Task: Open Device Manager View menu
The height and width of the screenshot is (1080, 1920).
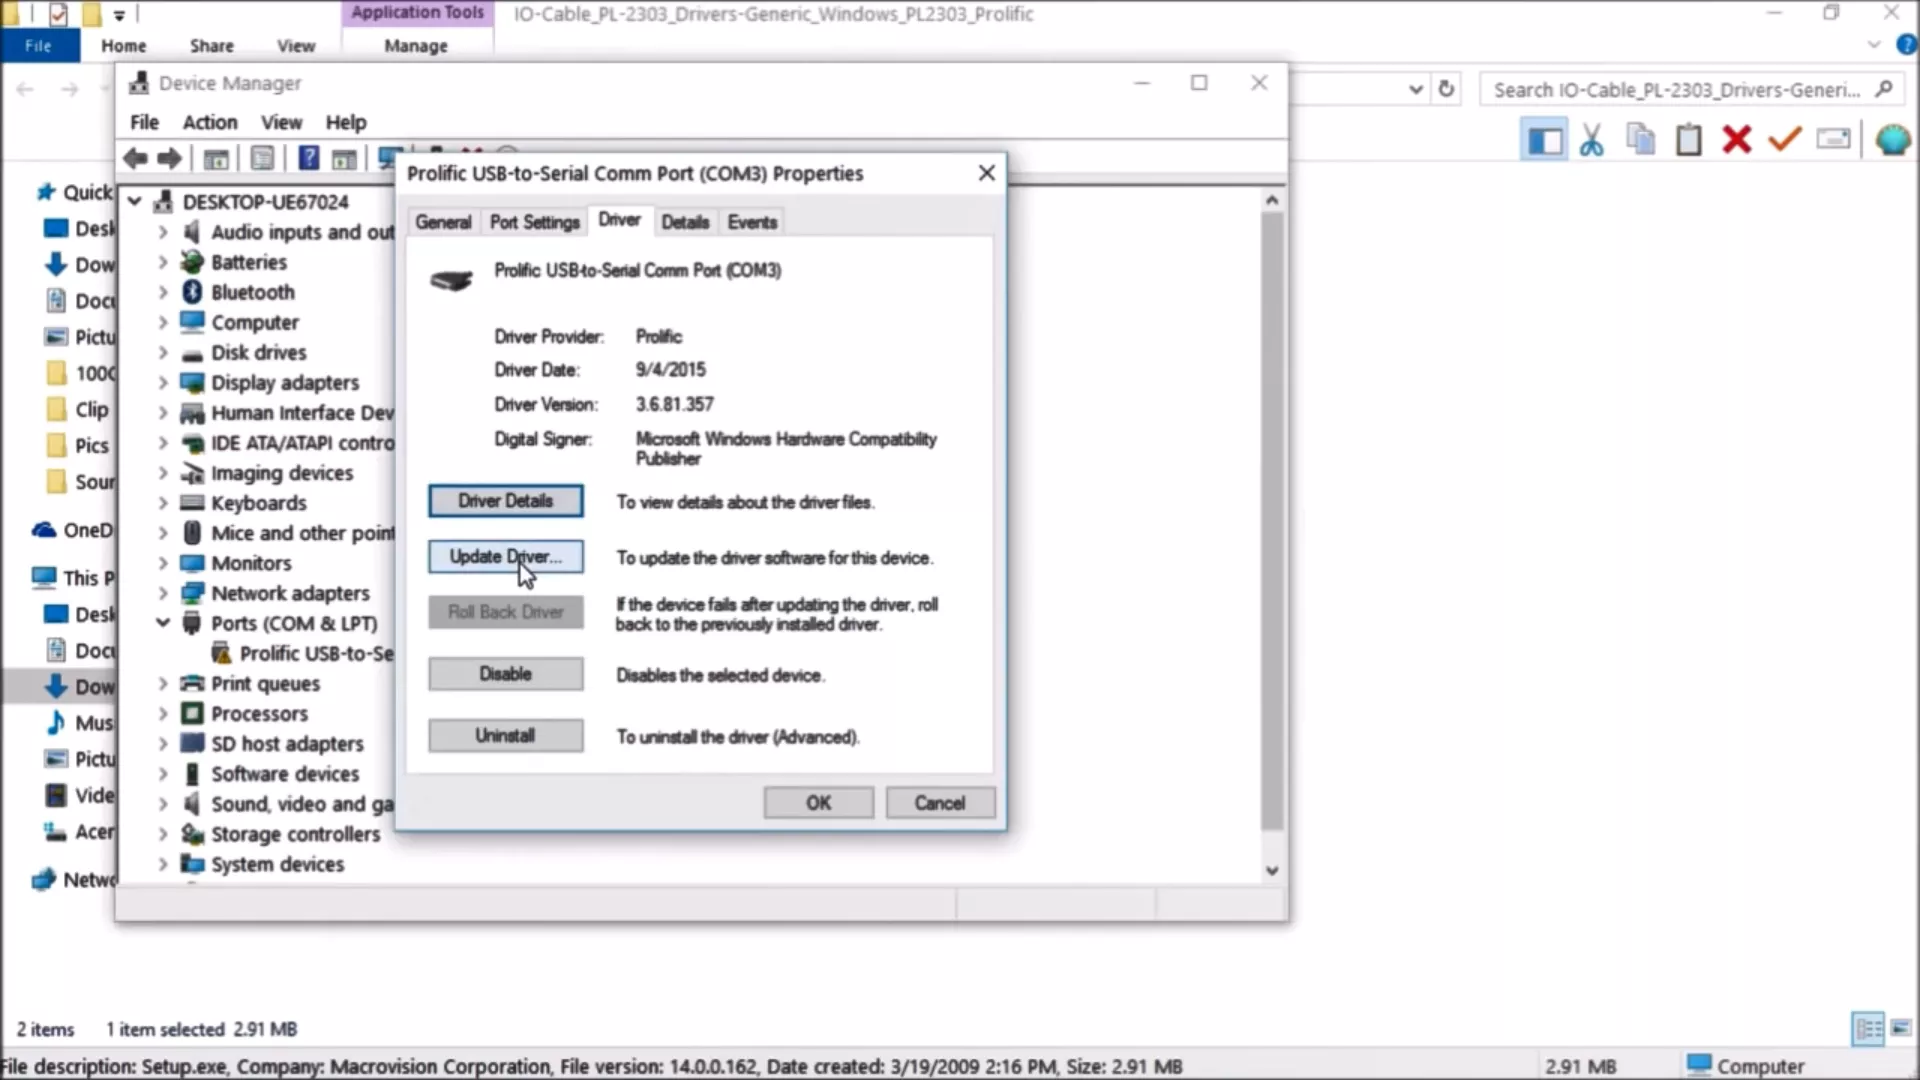Action: [x=281, y=122]
